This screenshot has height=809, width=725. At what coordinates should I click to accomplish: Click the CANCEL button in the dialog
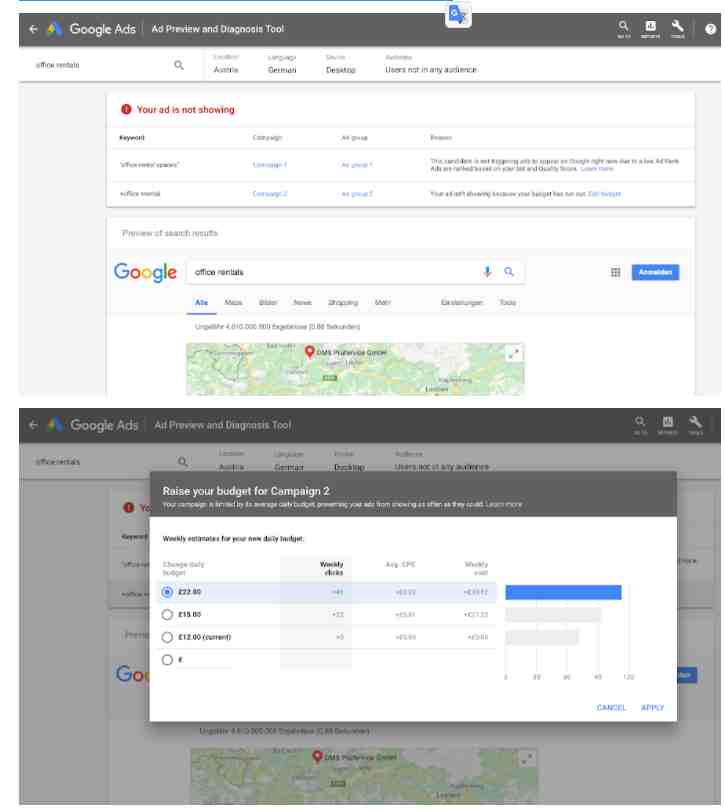(x=611, y=707)
